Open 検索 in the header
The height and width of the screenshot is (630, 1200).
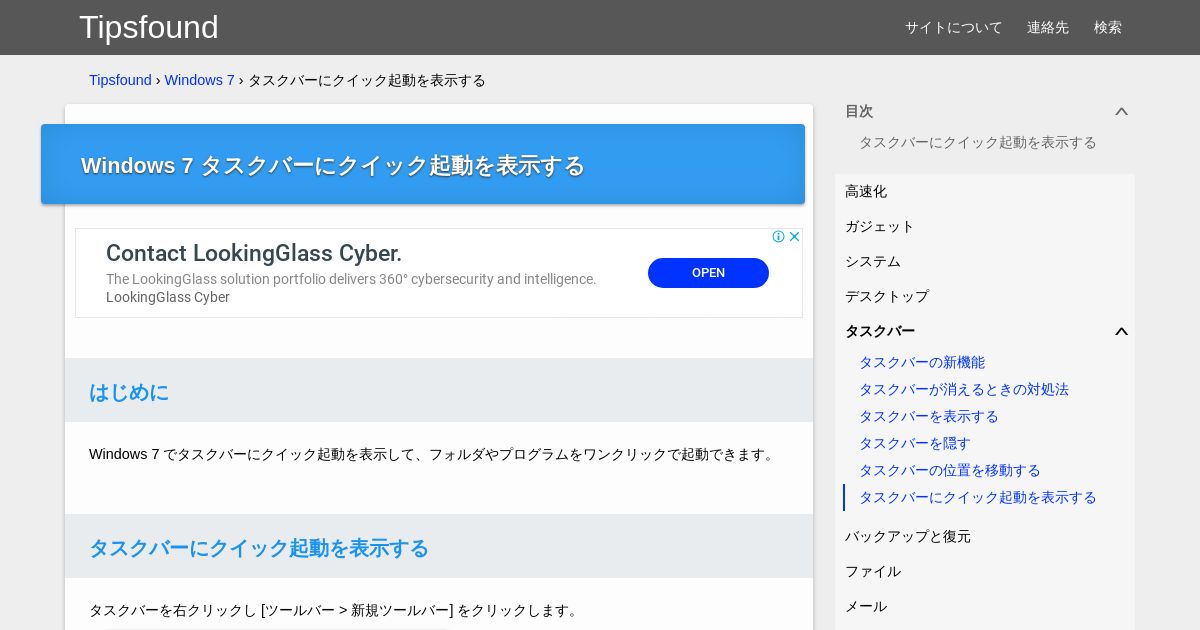coord(1108,27)
